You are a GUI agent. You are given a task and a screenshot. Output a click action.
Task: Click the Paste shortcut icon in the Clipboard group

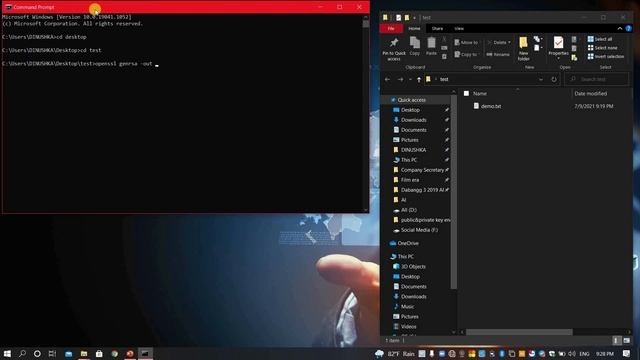tap(444, 56)
